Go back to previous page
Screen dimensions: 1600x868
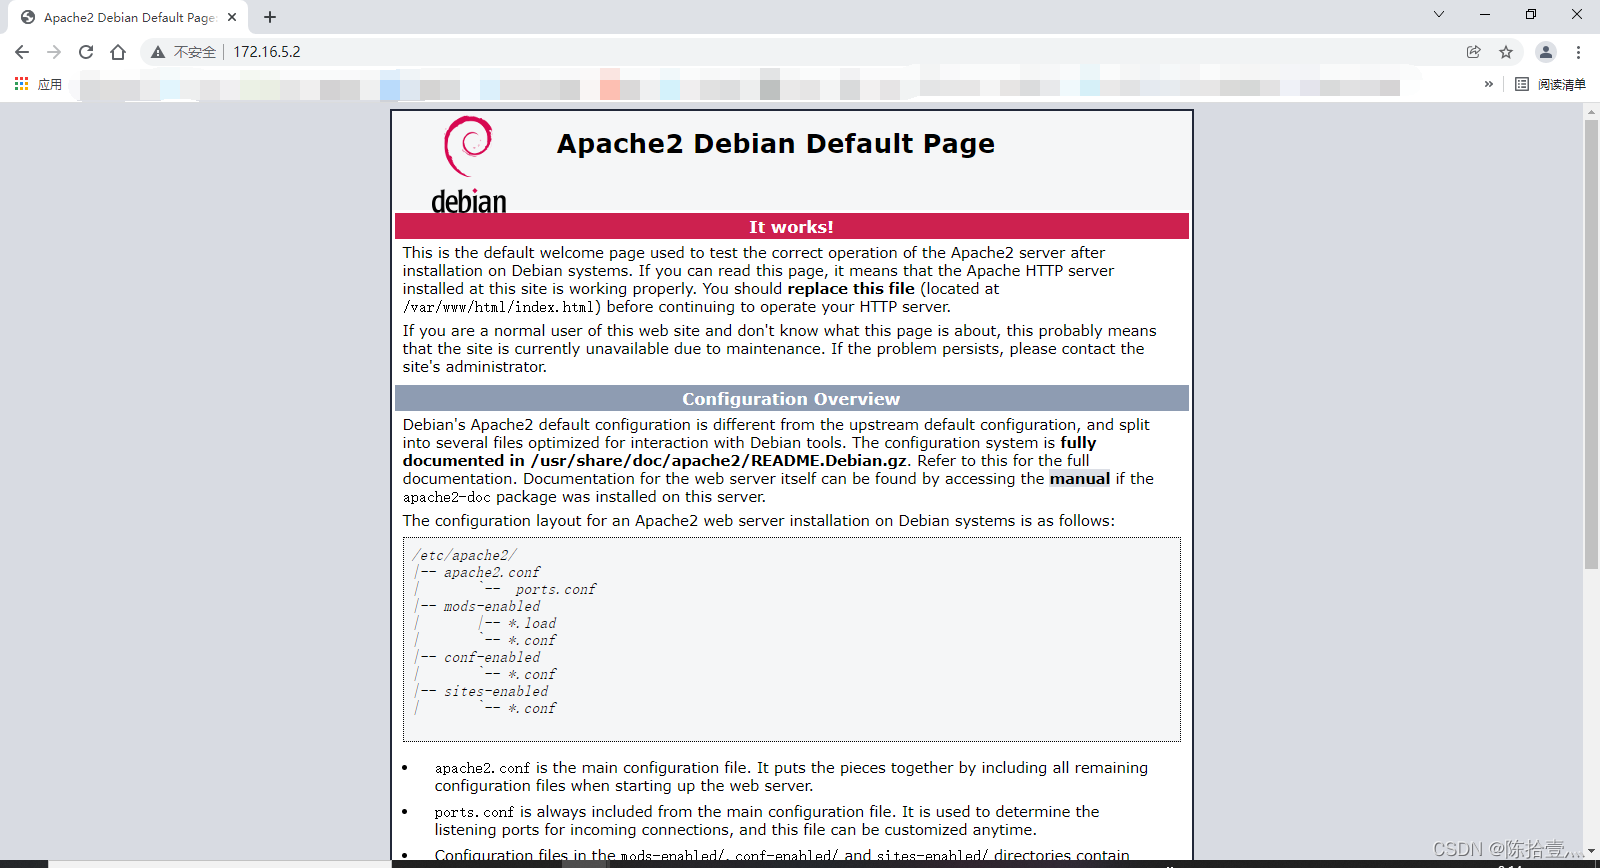point(22,52)
